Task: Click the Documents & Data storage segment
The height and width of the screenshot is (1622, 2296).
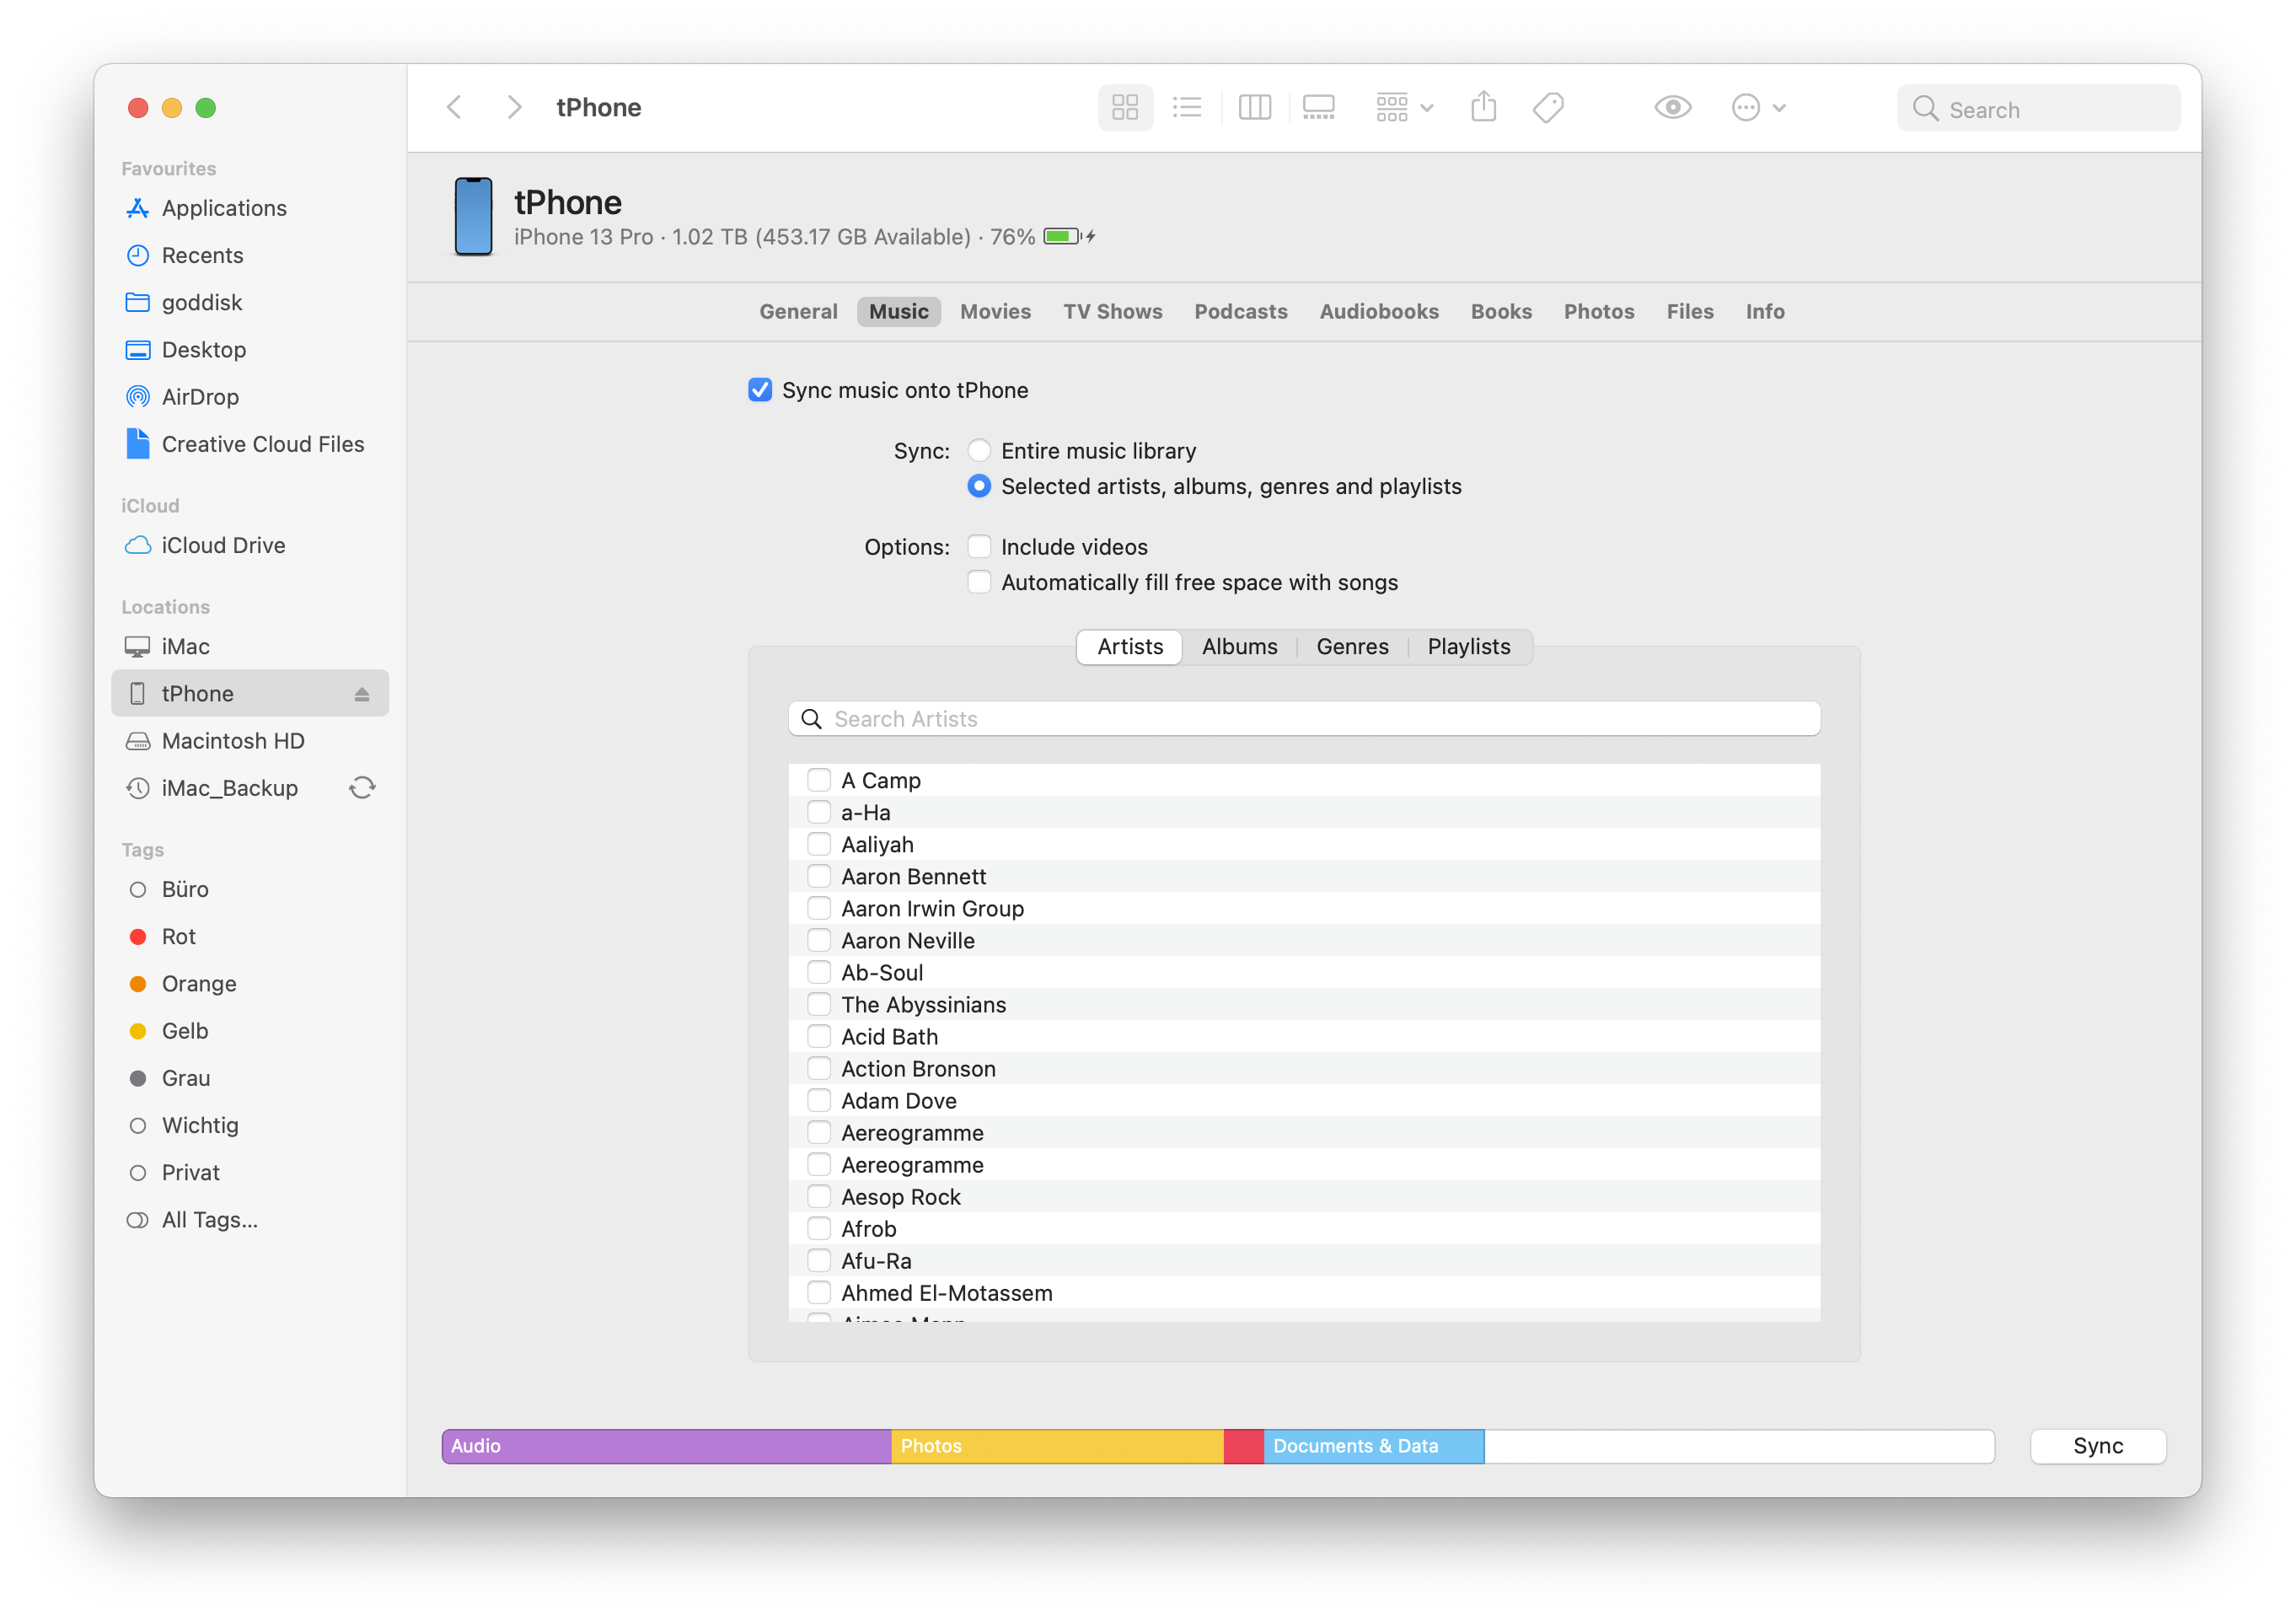Action: (1373, 1446)
